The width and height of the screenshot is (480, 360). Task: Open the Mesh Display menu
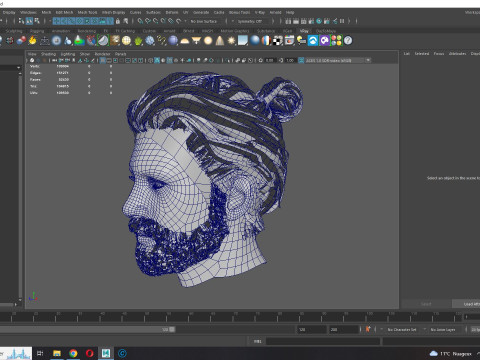pos(113,12)
